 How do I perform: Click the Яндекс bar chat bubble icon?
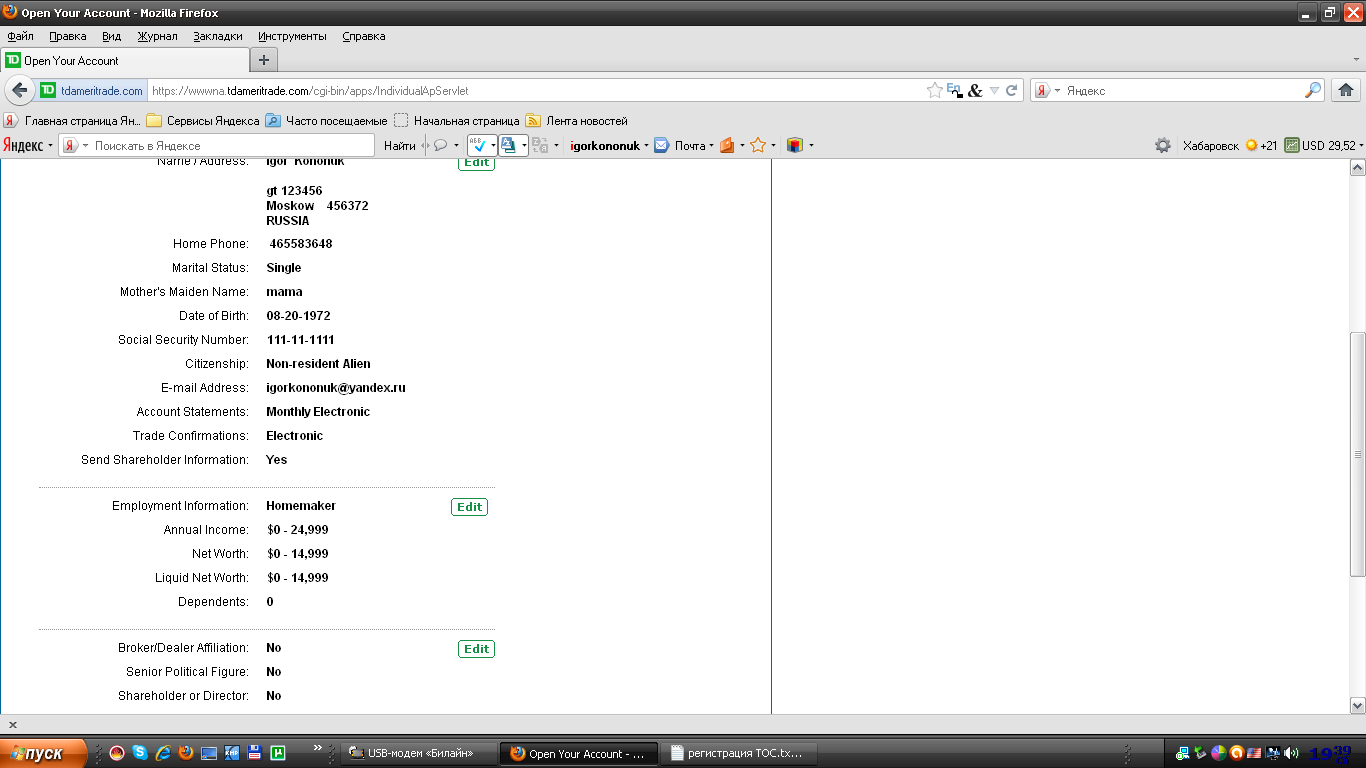[x=440, y=145]
